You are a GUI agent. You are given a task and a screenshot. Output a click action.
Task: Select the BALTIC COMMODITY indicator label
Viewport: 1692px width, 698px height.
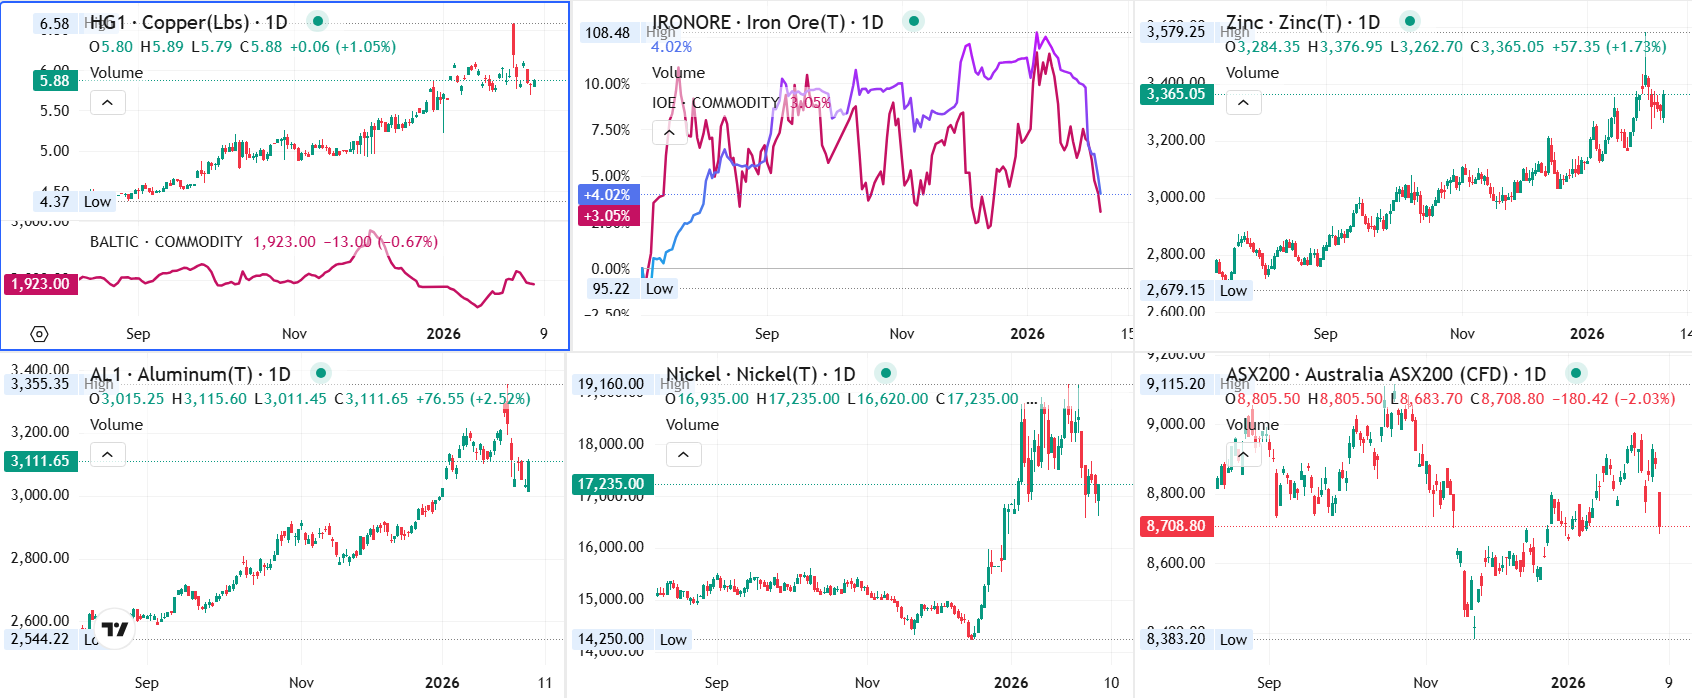166,242
